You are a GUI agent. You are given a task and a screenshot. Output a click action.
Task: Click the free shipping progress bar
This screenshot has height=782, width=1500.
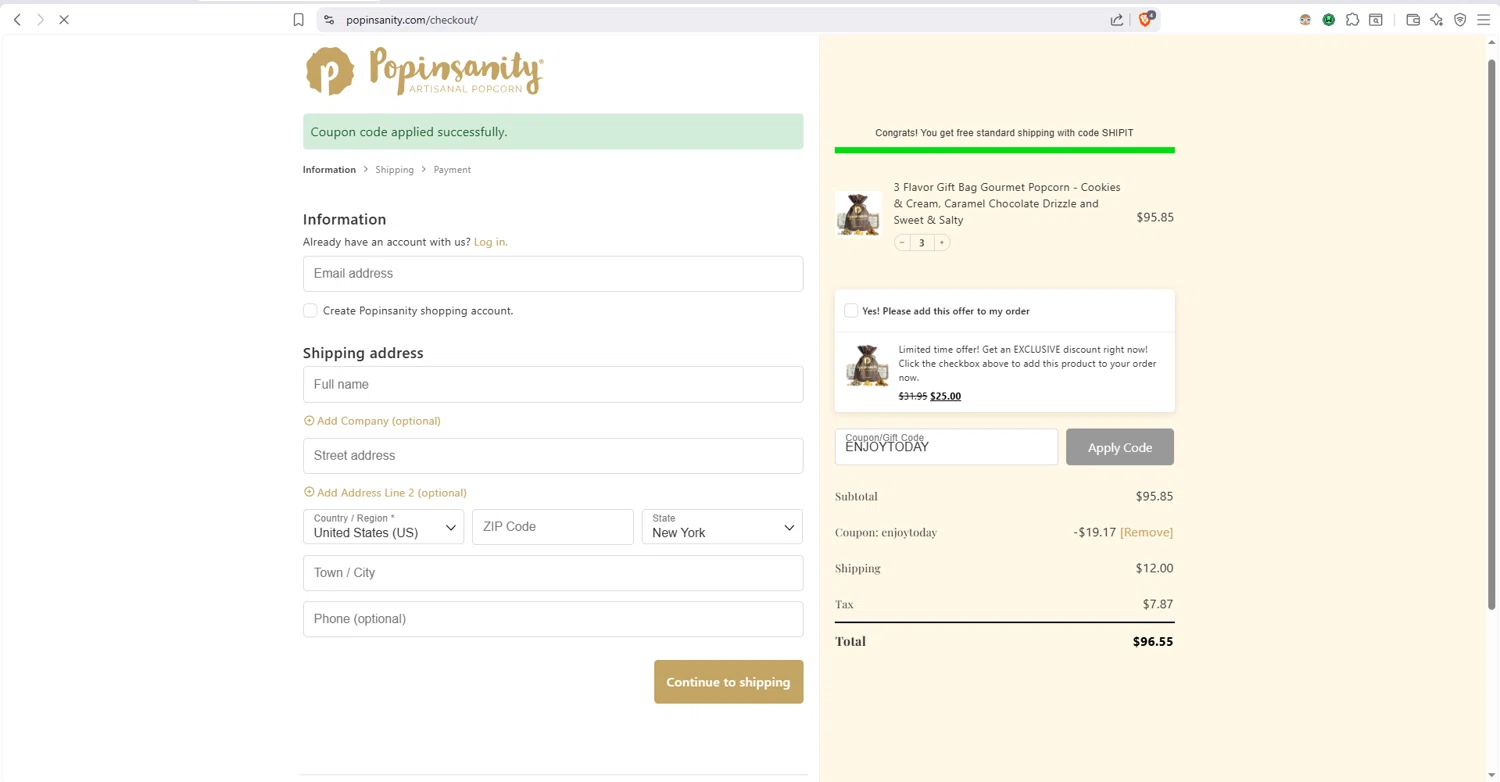click(x=1004, y=150)
